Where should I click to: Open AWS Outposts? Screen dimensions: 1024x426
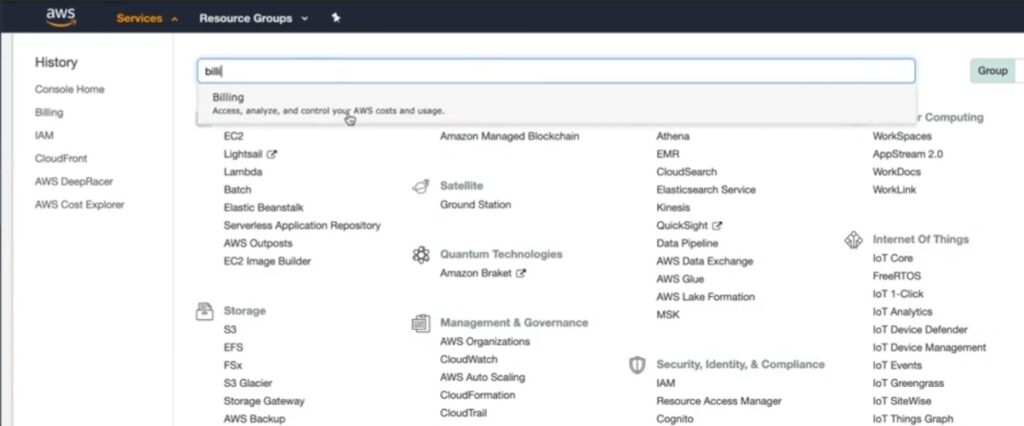coord(258,243)
